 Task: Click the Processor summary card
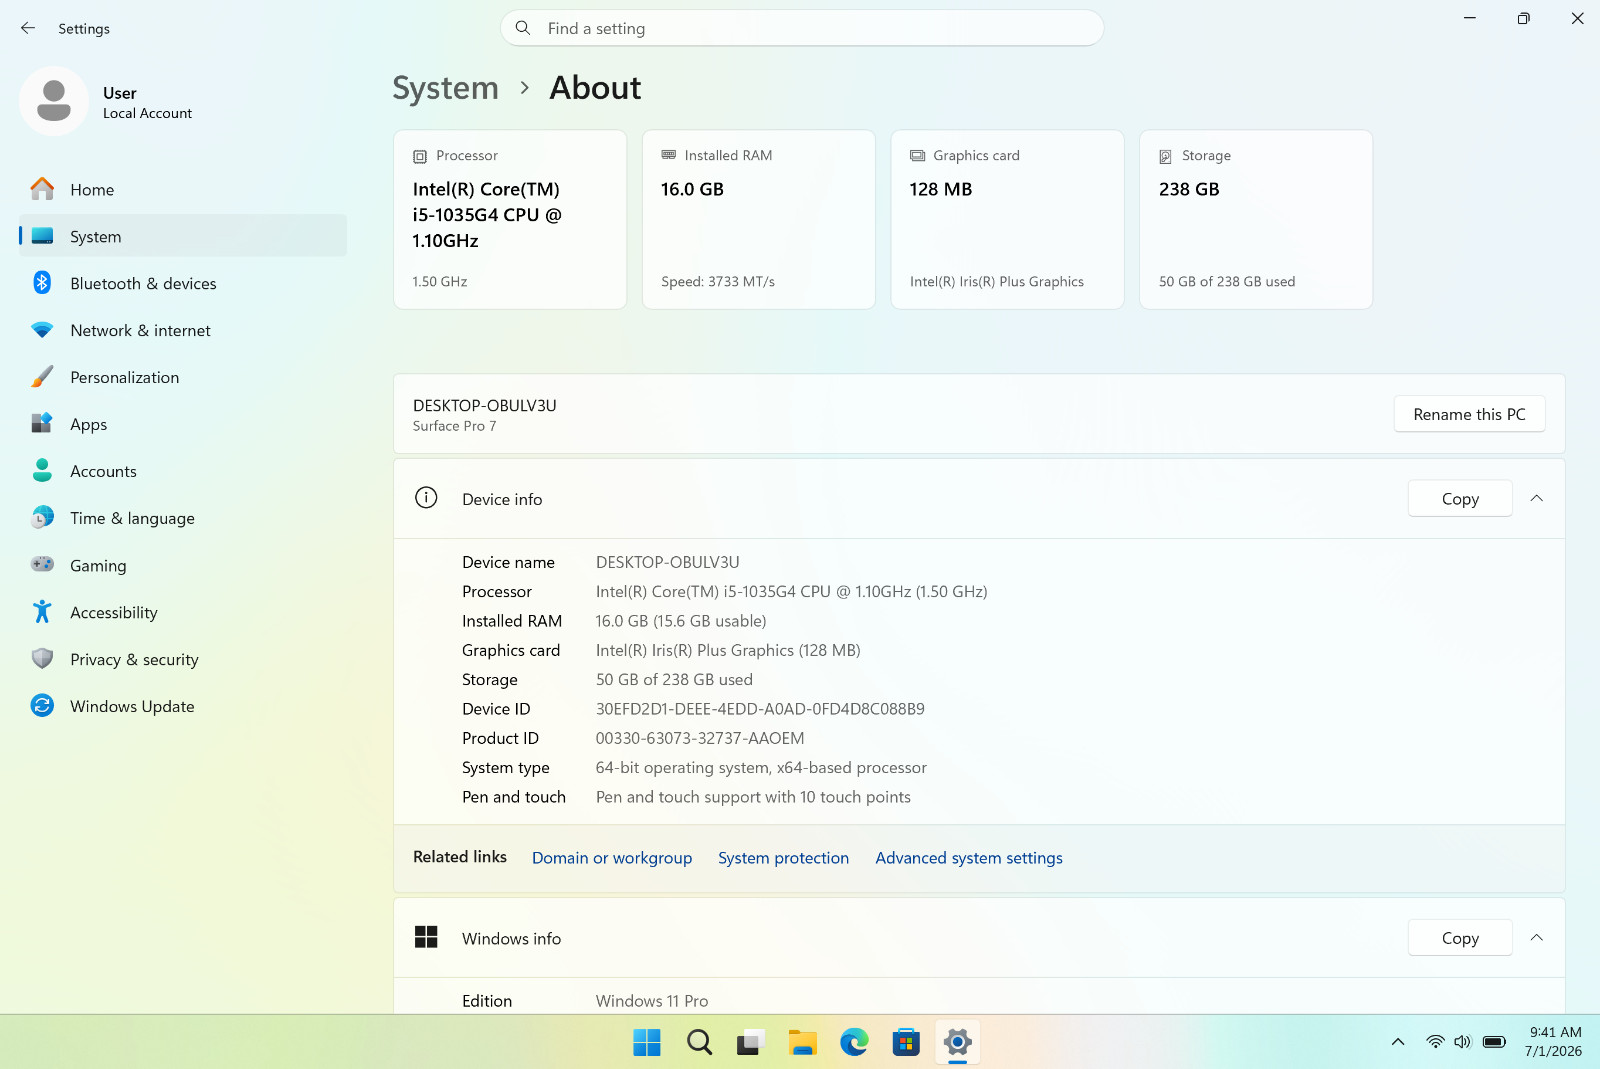point(510,219)
